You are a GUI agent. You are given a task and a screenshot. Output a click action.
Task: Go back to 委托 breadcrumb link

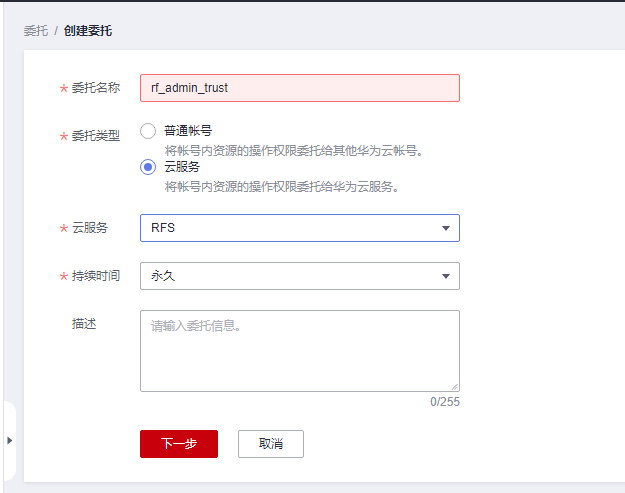(x=36, y=31)
